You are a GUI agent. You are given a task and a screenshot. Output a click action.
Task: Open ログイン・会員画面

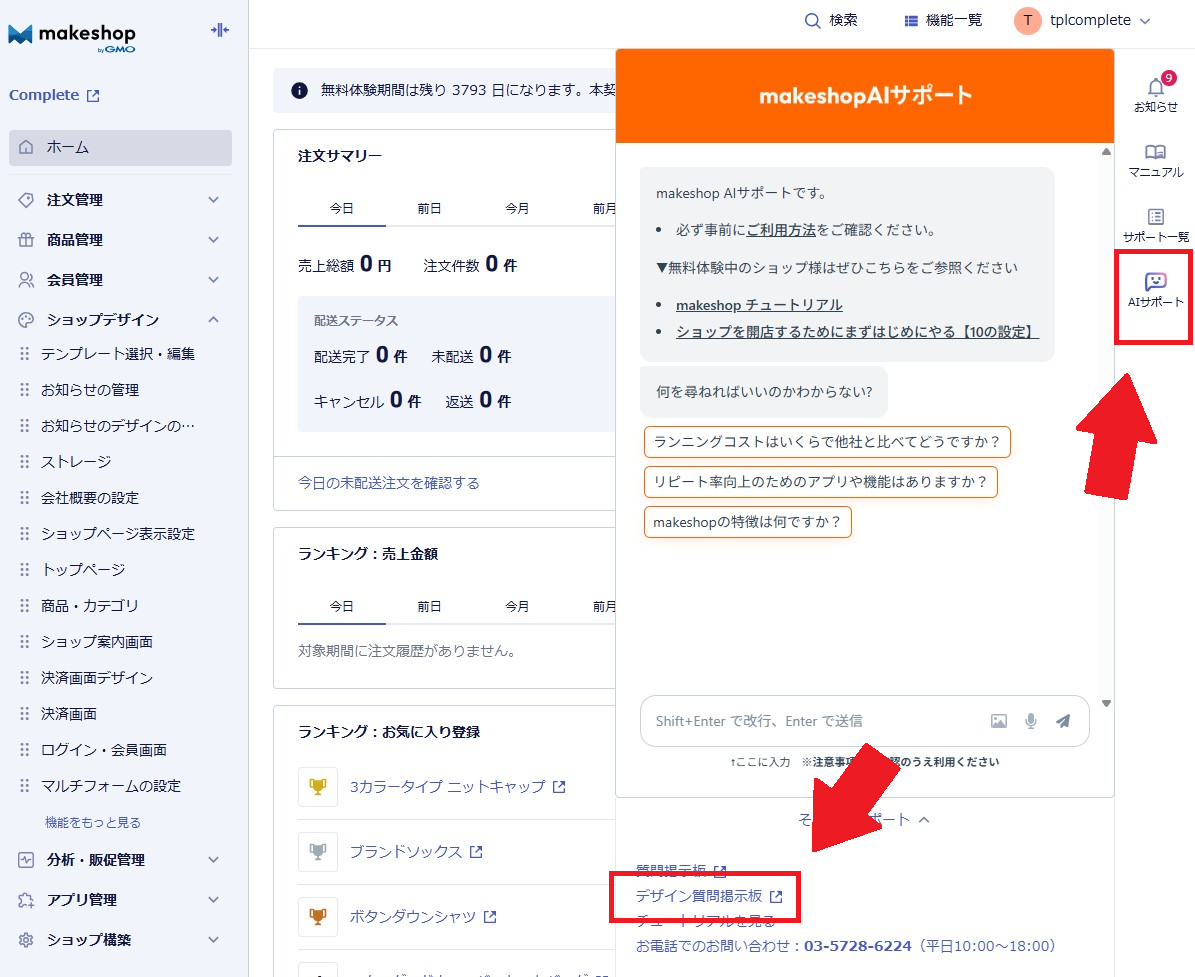[104, 750]
